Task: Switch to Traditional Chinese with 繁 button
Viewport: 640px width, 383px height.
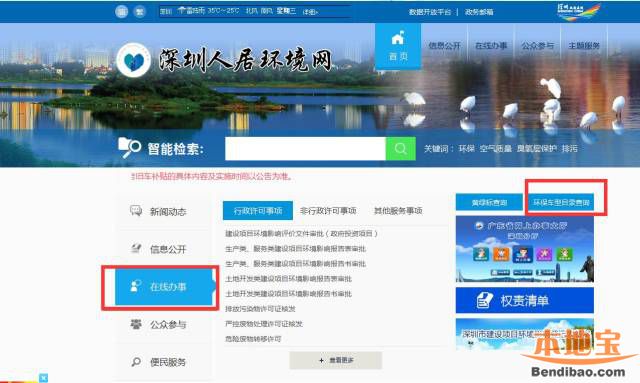Action: click(140, 11)
